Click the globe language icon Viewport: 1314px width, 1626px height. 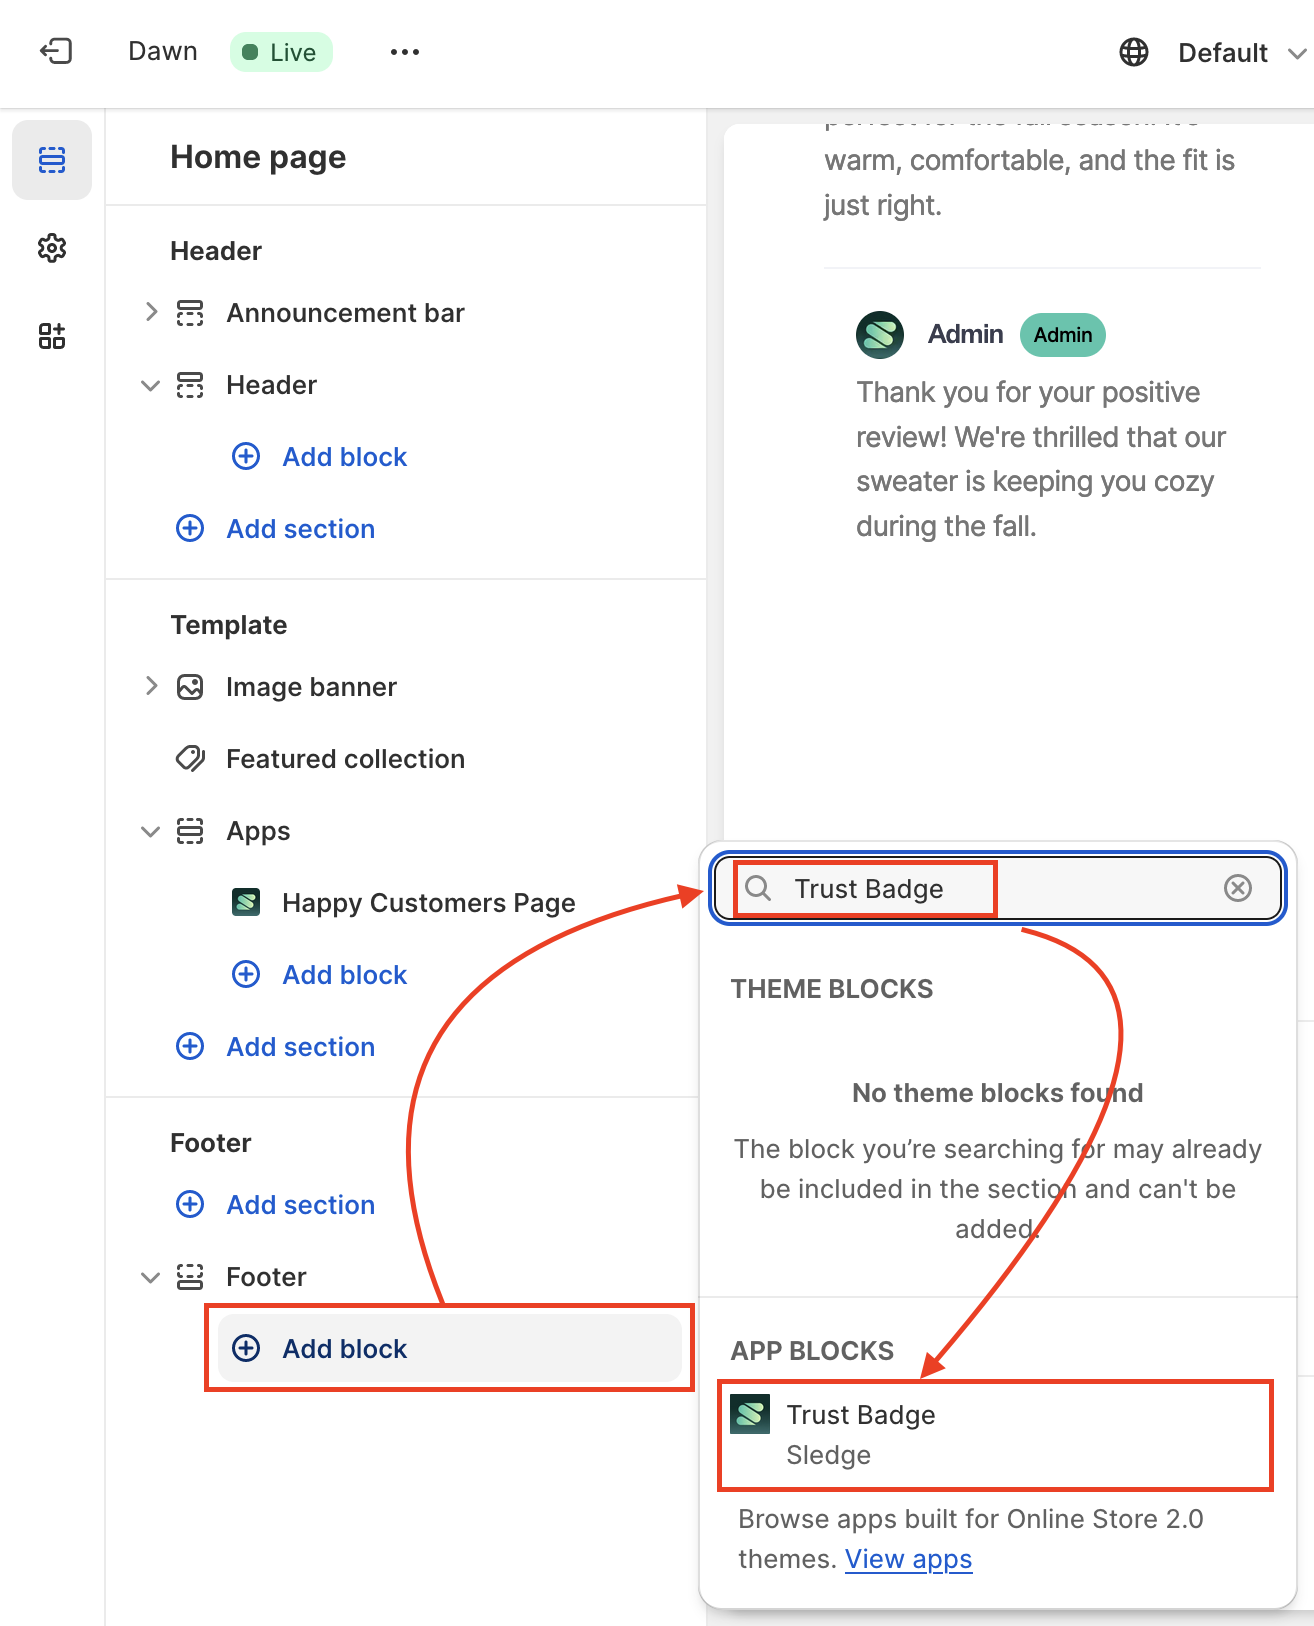[1133, 52]
